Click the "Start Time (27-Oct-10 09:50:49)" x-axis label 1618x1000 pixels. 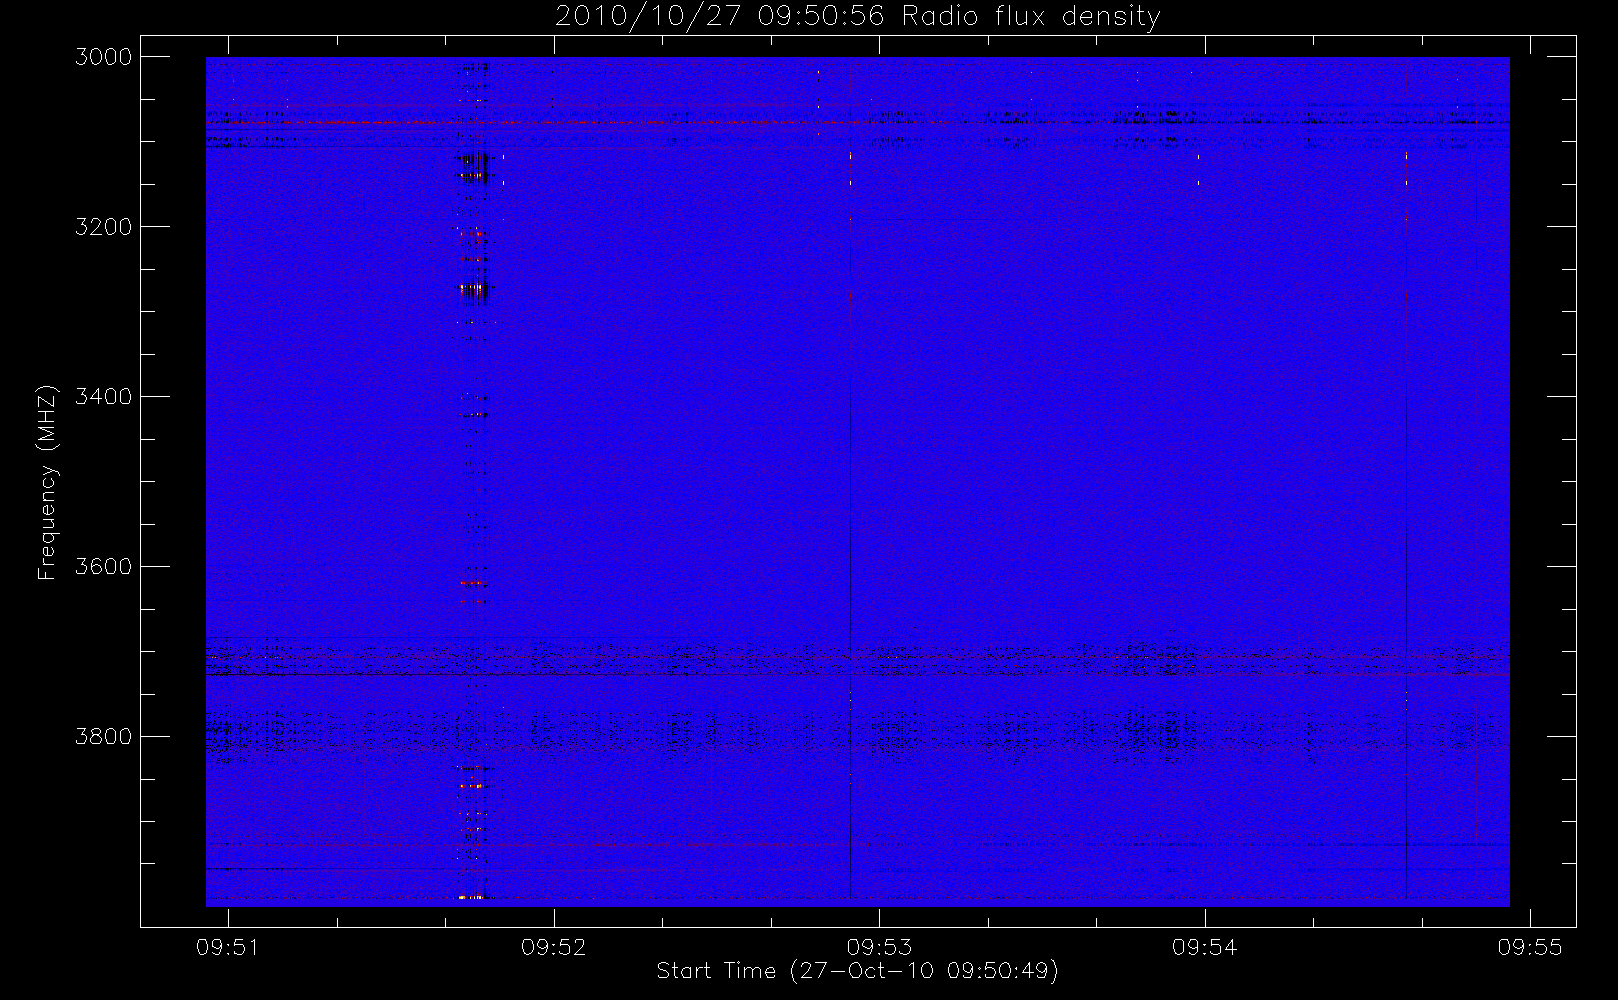click(x=858, y=972)
